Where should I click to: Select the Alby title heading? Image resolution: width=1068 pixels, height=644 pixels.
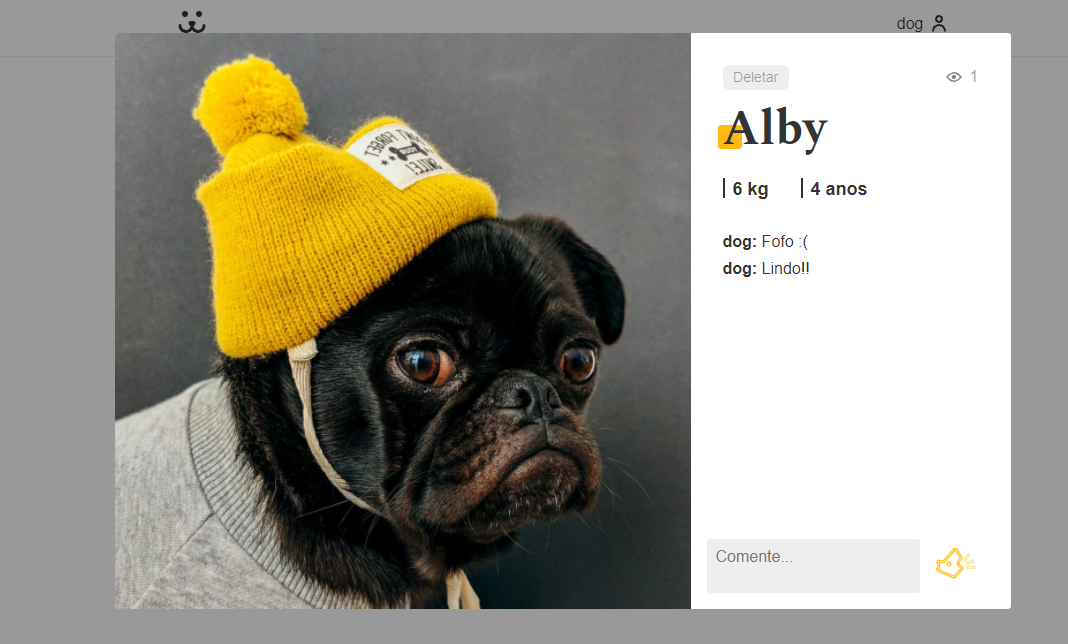tap(776, 129)
